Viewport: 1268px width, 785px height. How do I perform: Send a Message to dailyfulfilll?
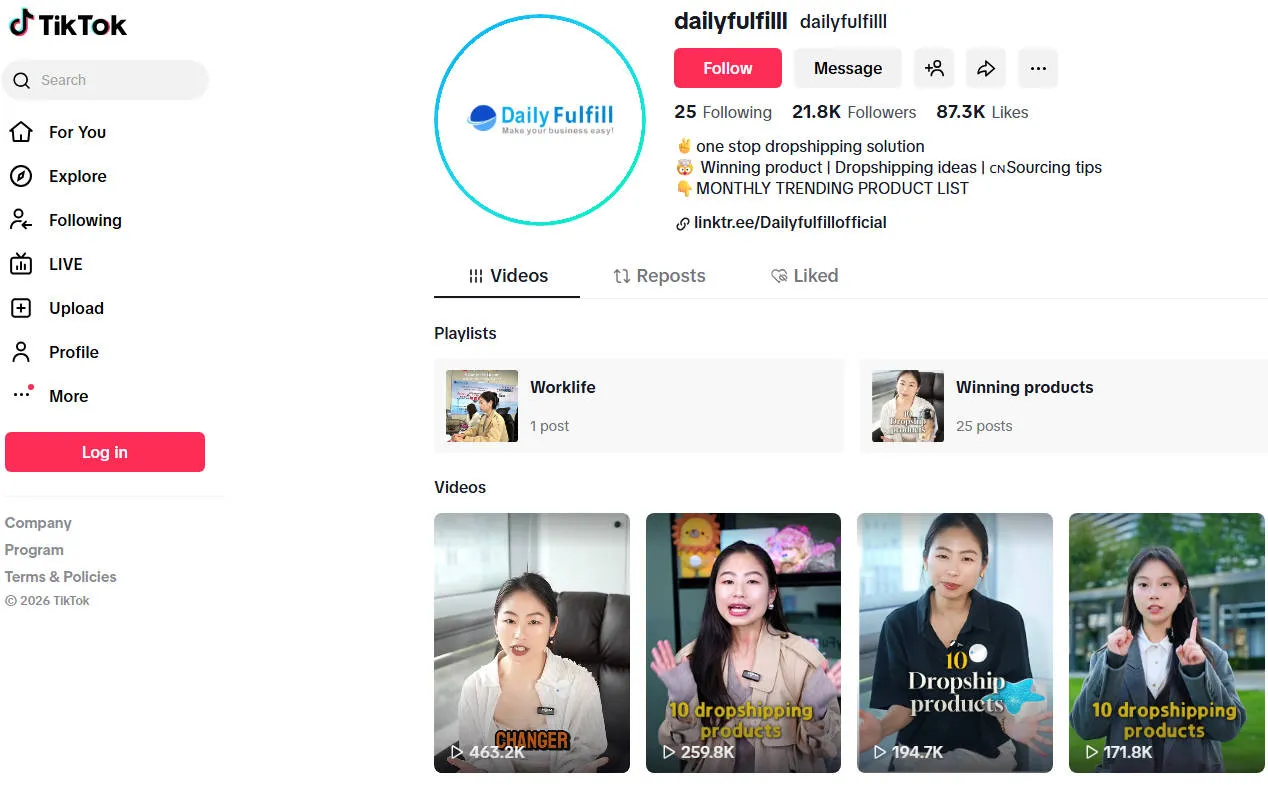coord(847,68)
